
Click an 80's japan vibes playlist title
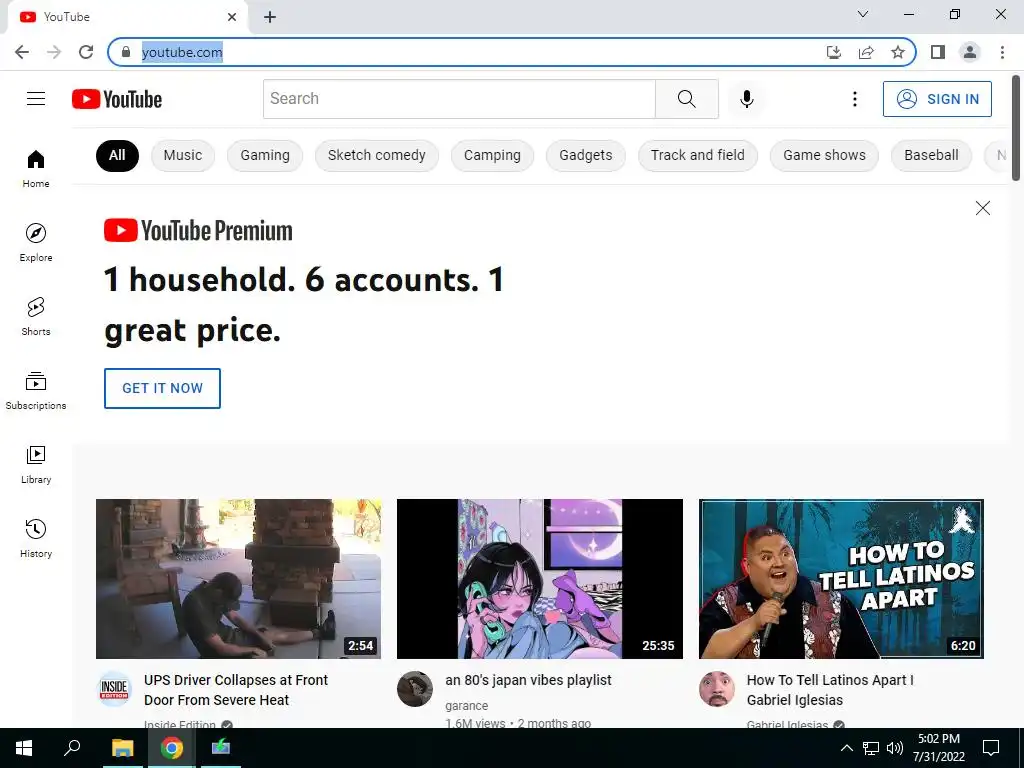click(x=528, y=680)
